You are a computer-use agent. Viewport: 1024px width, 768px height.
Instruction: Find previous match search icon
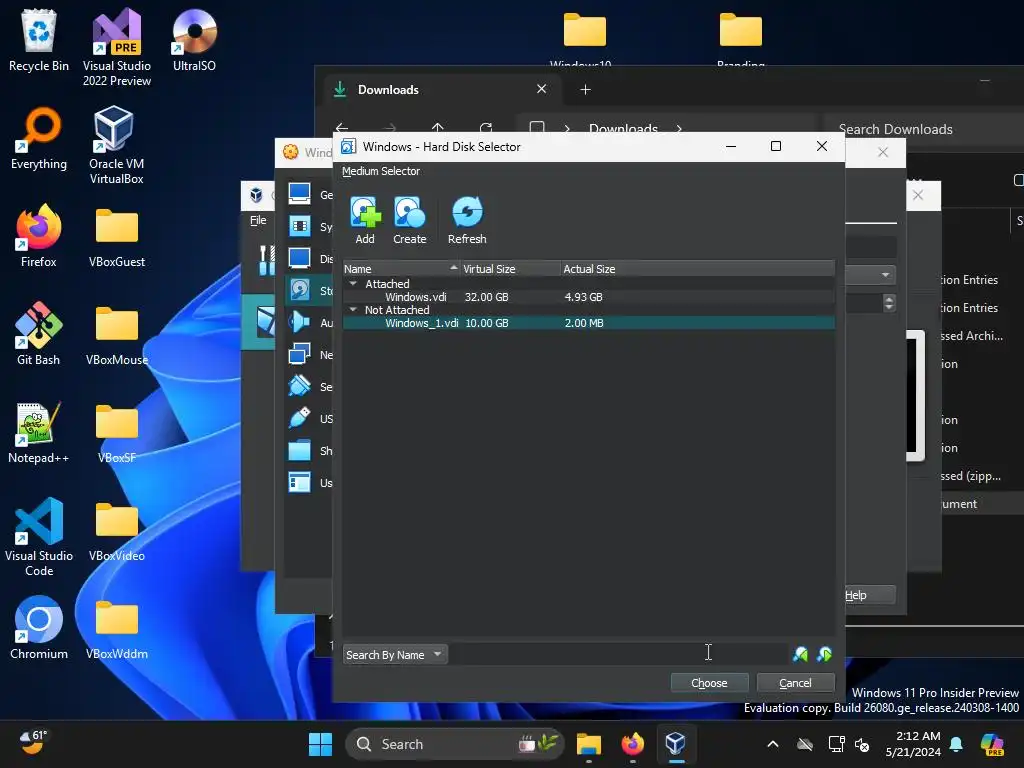click(x=800, y=654)
